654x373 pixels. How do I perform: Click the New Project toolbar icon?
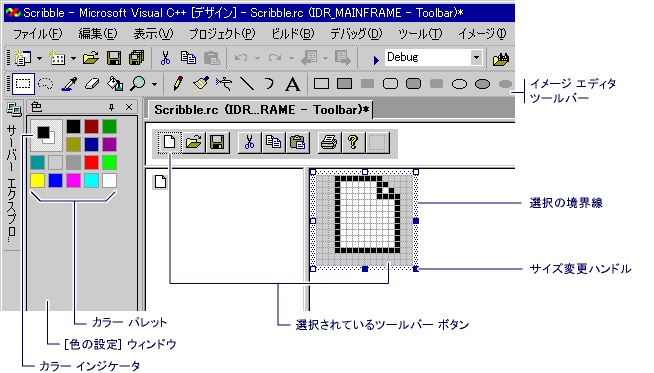[x=23, y=58]
